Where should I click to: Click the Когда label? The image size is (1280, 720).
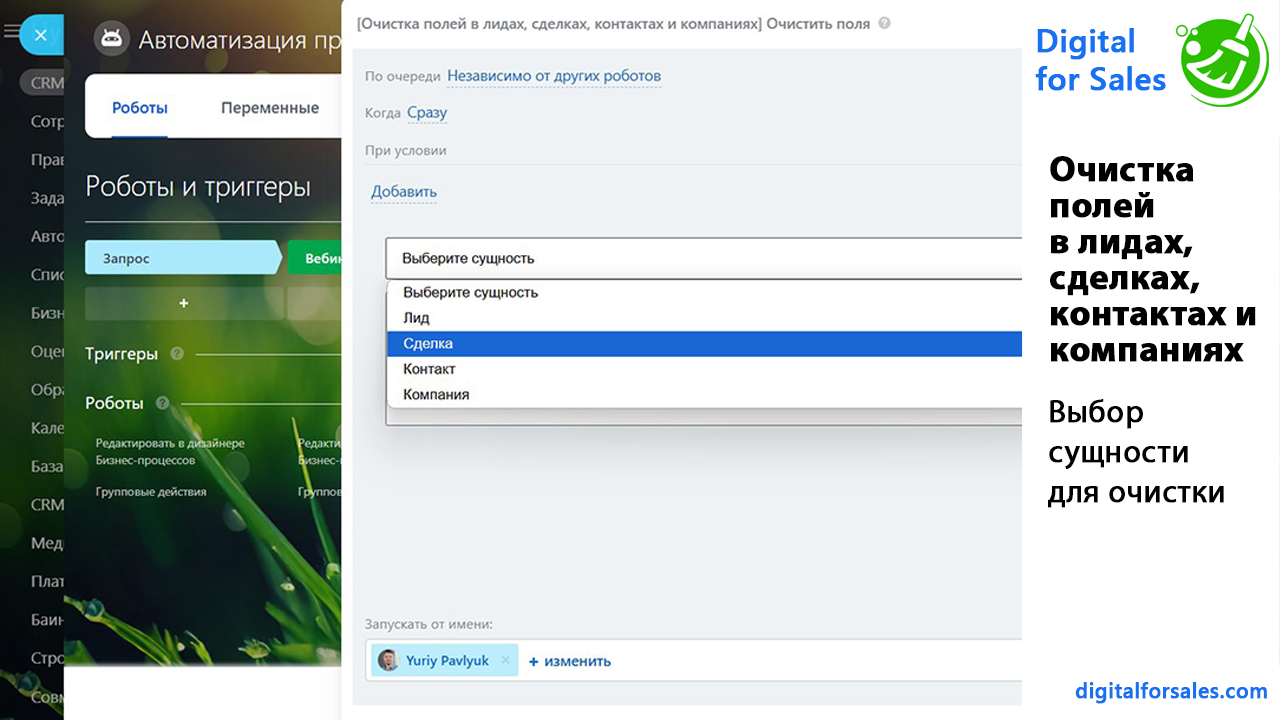(383, 114)
